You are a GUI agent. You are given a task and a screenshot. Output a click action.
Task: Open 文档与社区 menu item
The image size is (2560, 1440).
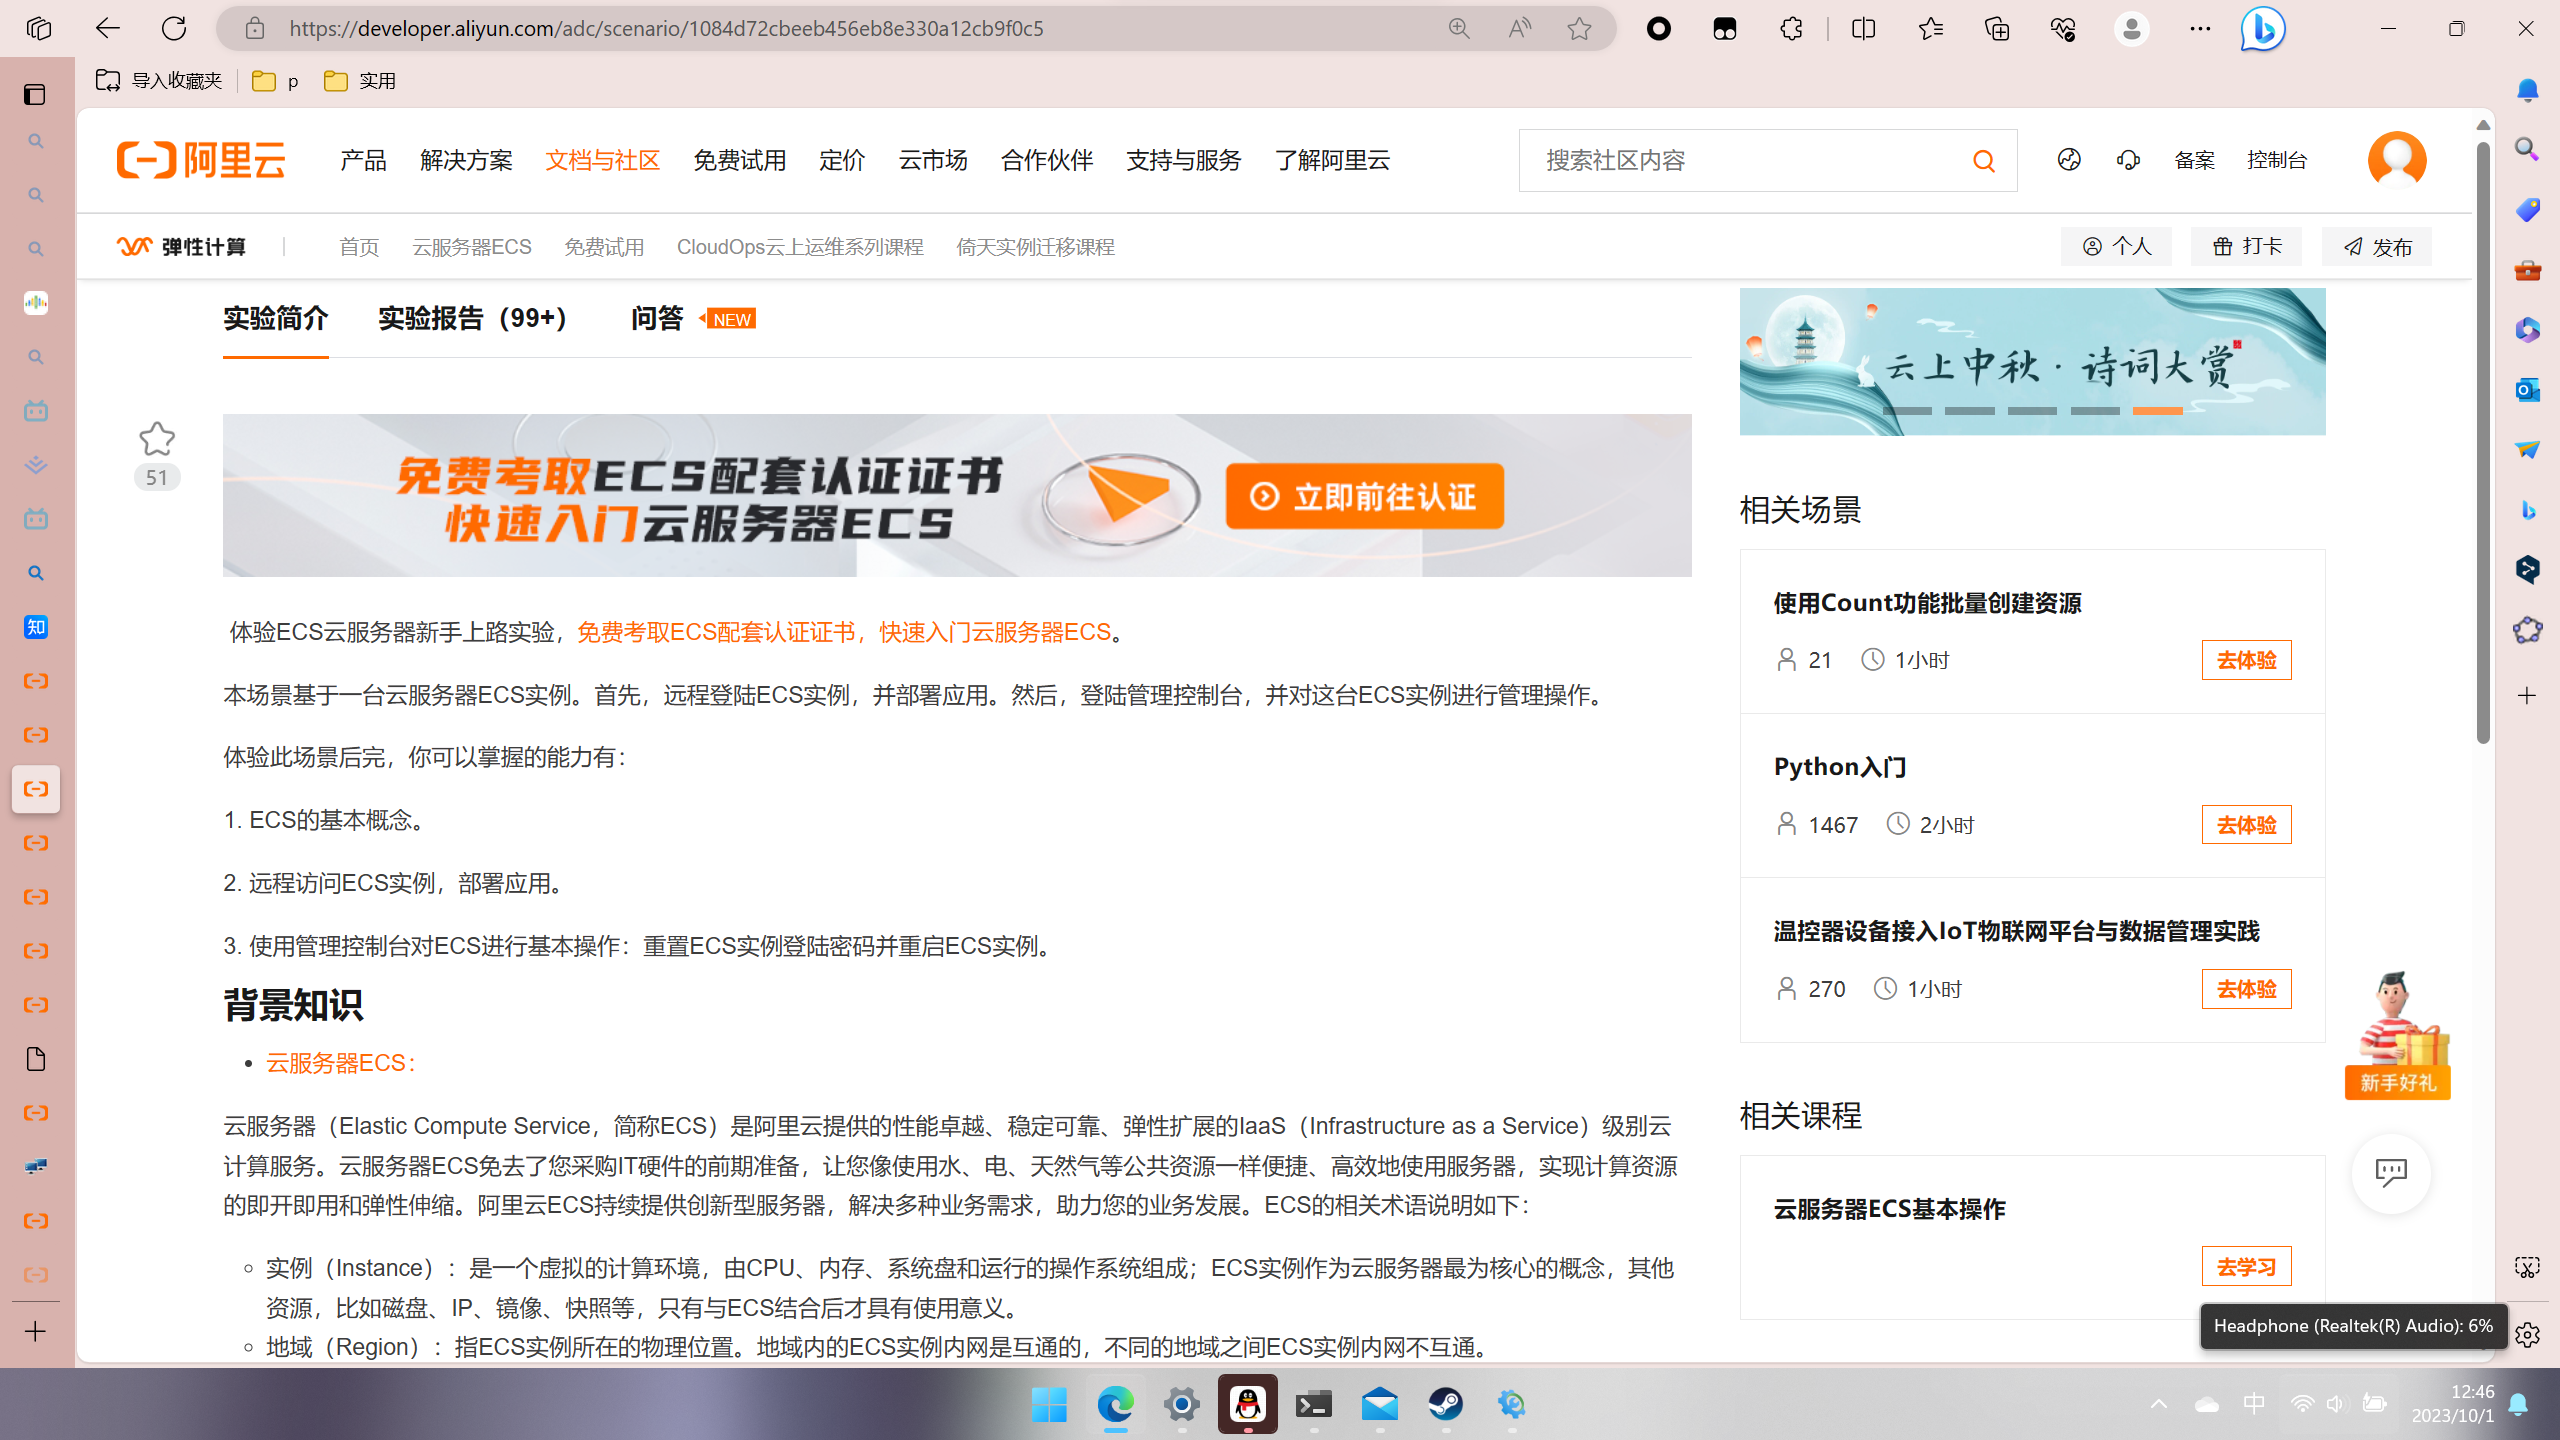click(x=602, y=160)
